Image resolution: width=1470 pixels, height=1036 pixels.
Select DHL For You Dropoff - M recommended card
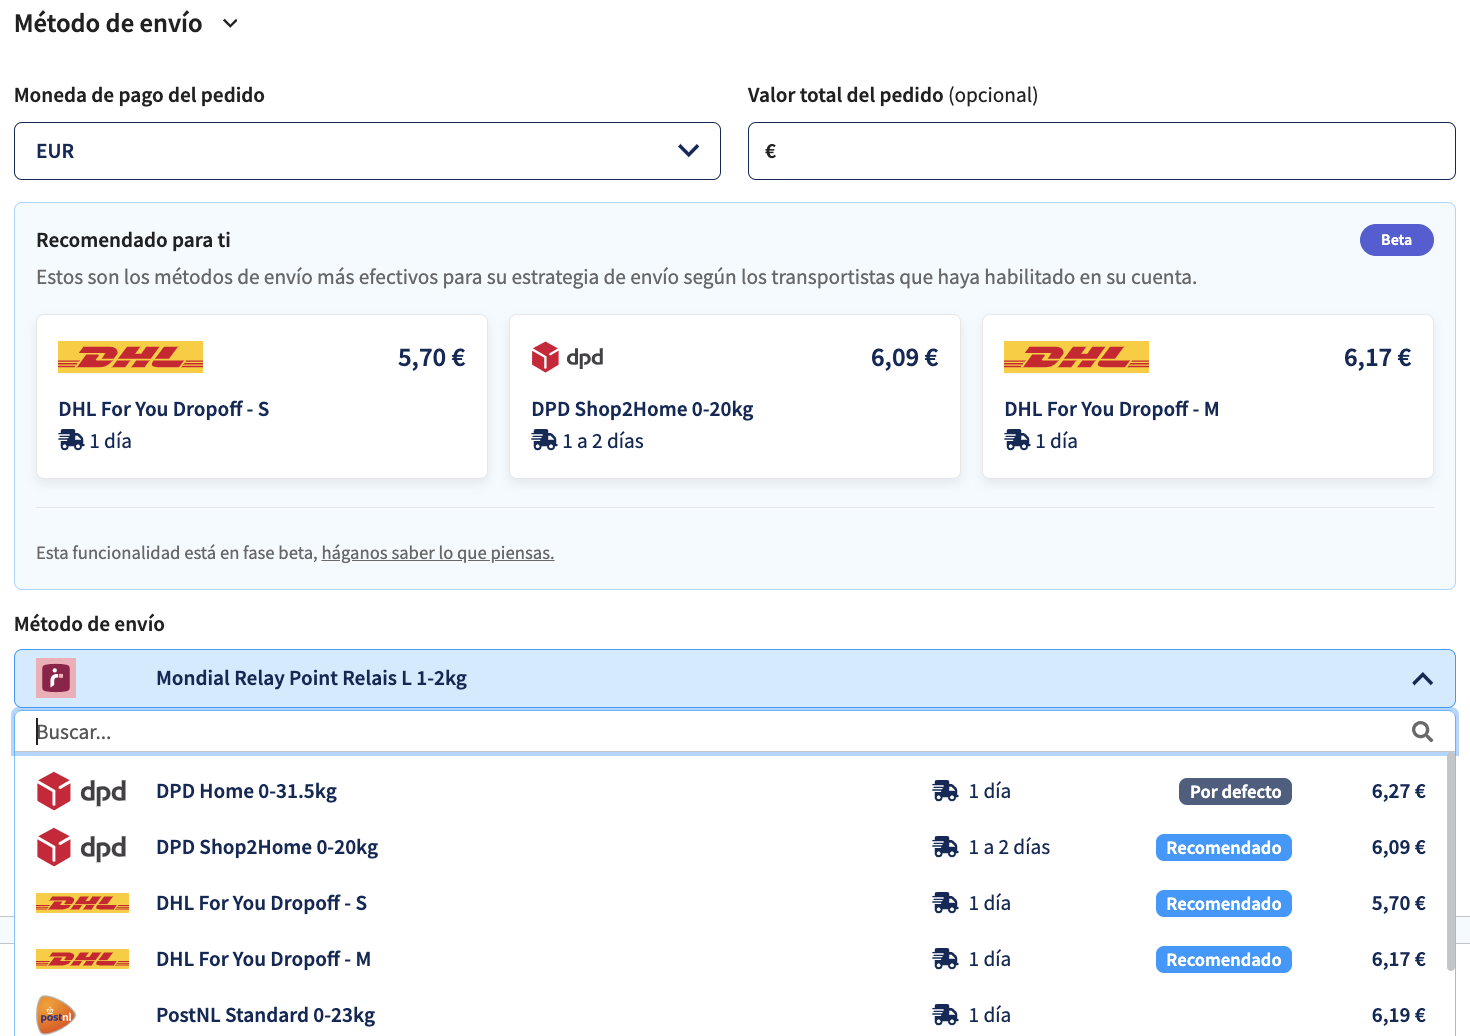pos(1208,397)
